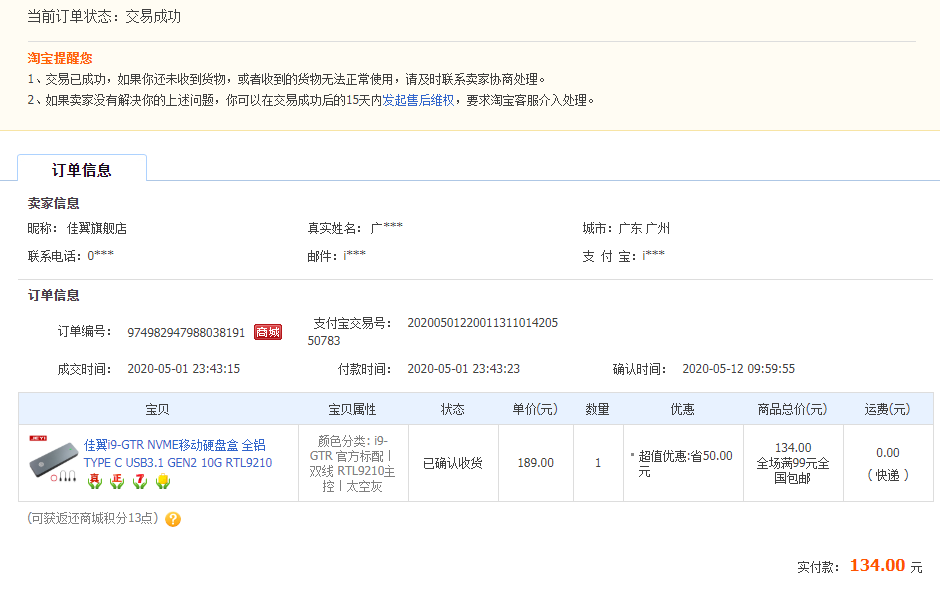The image size is (940, 591).
Task: Click the 颜色分类 product attribute cell
Action: 352,463
